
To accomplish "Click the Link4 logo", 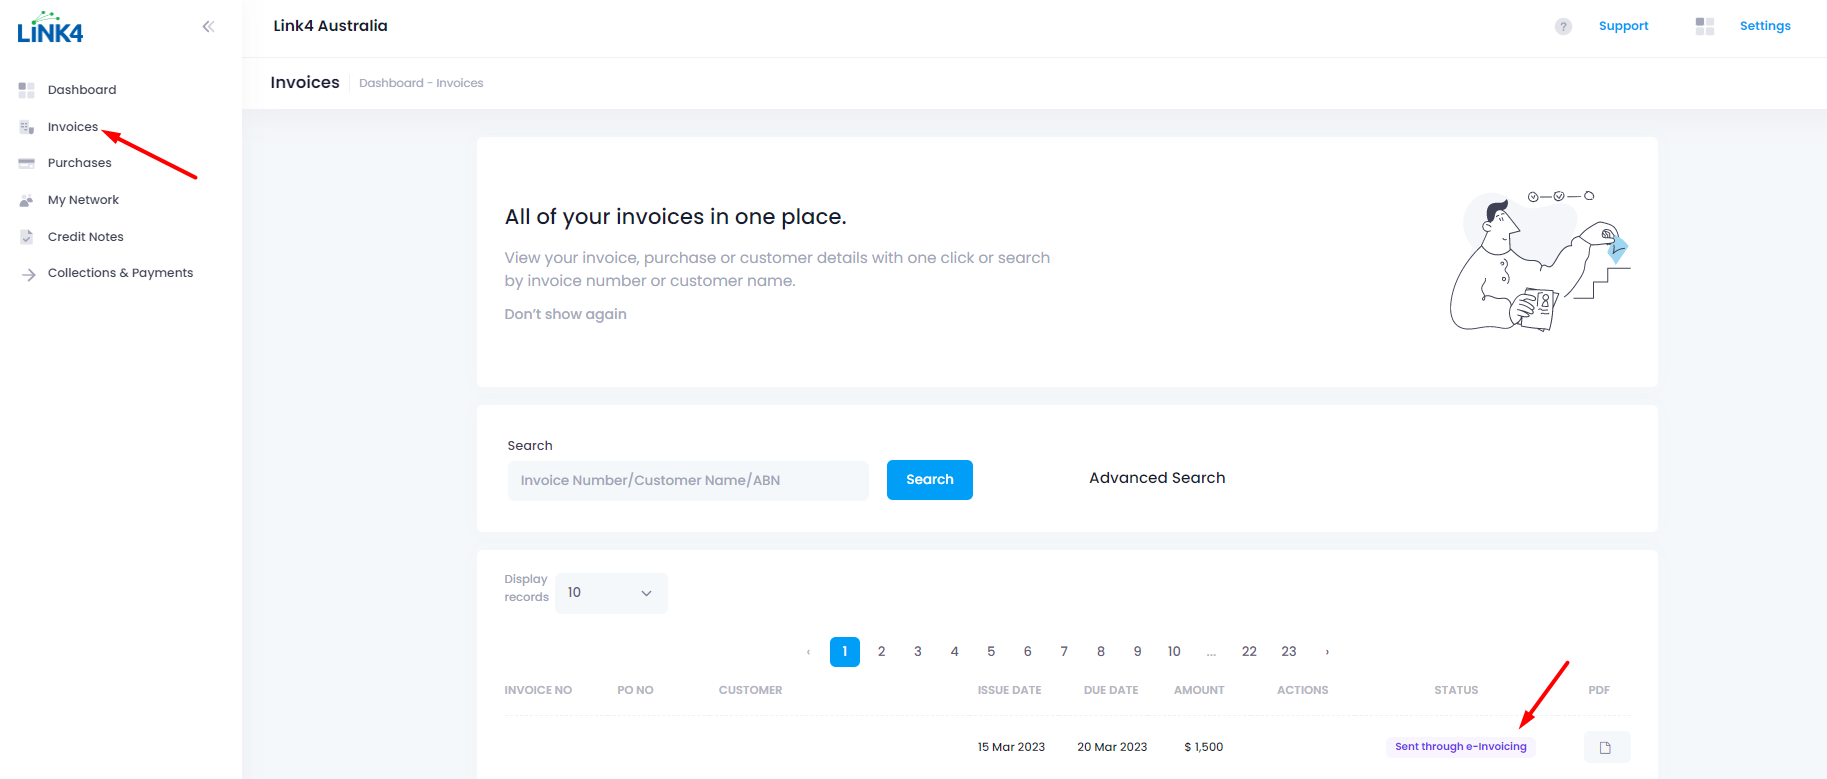I will click(50, 27).
